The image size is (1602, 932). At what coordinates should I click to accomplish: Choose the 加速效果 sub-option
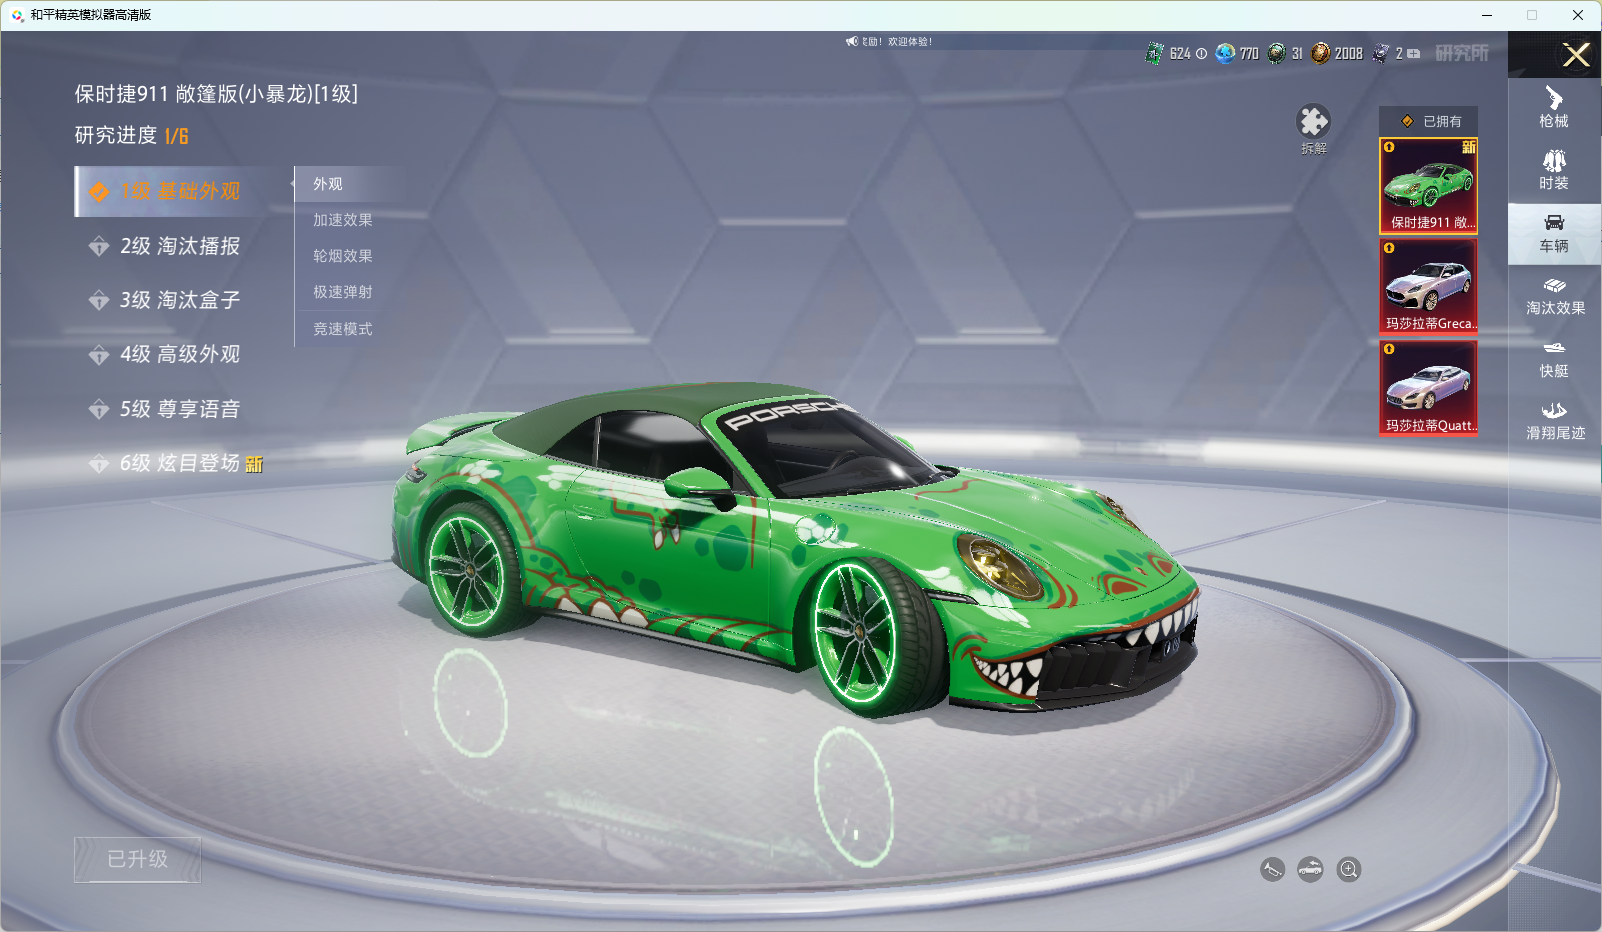pos(343,220)
